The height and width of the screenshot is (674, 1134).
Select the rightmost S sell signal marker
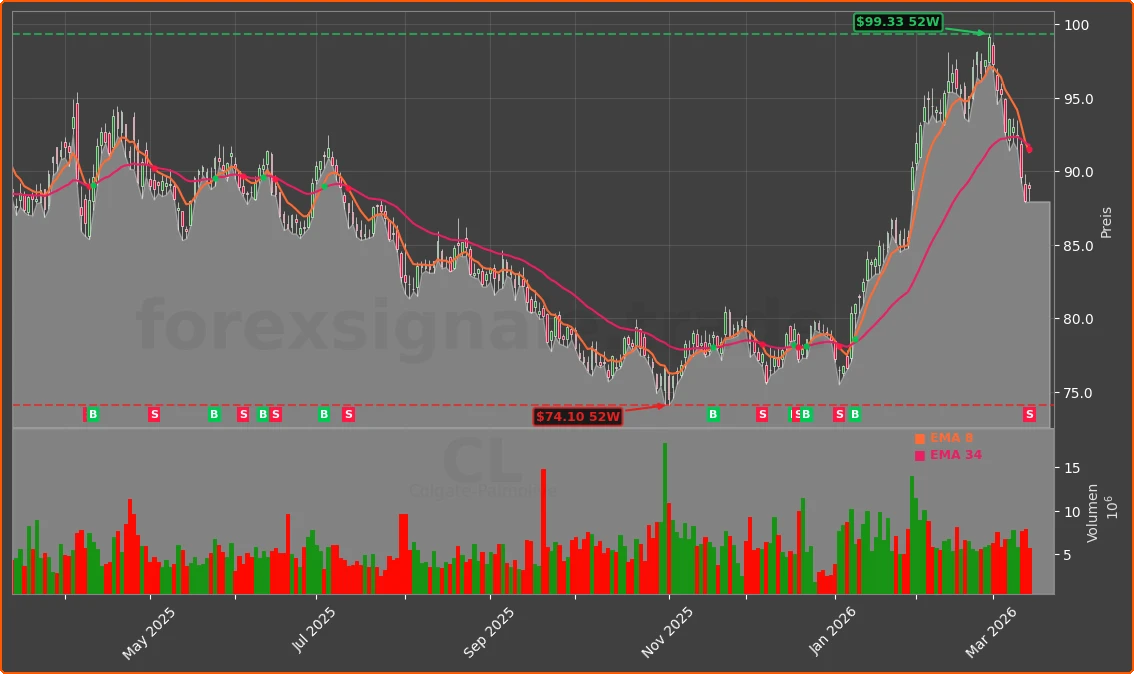pos(1029,414)
